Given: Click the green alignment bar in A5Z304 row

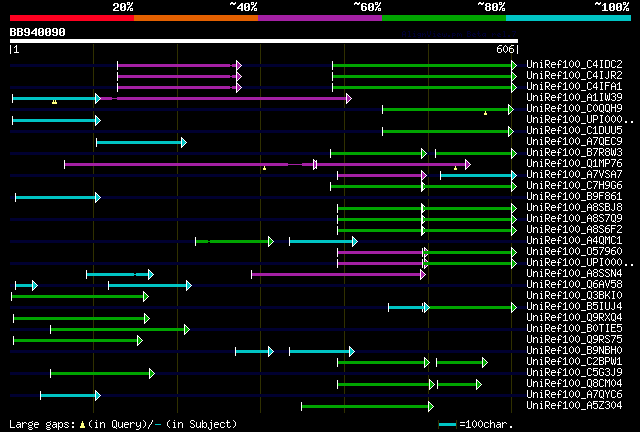Looking at the screenshot, I should tap(367, 406).
